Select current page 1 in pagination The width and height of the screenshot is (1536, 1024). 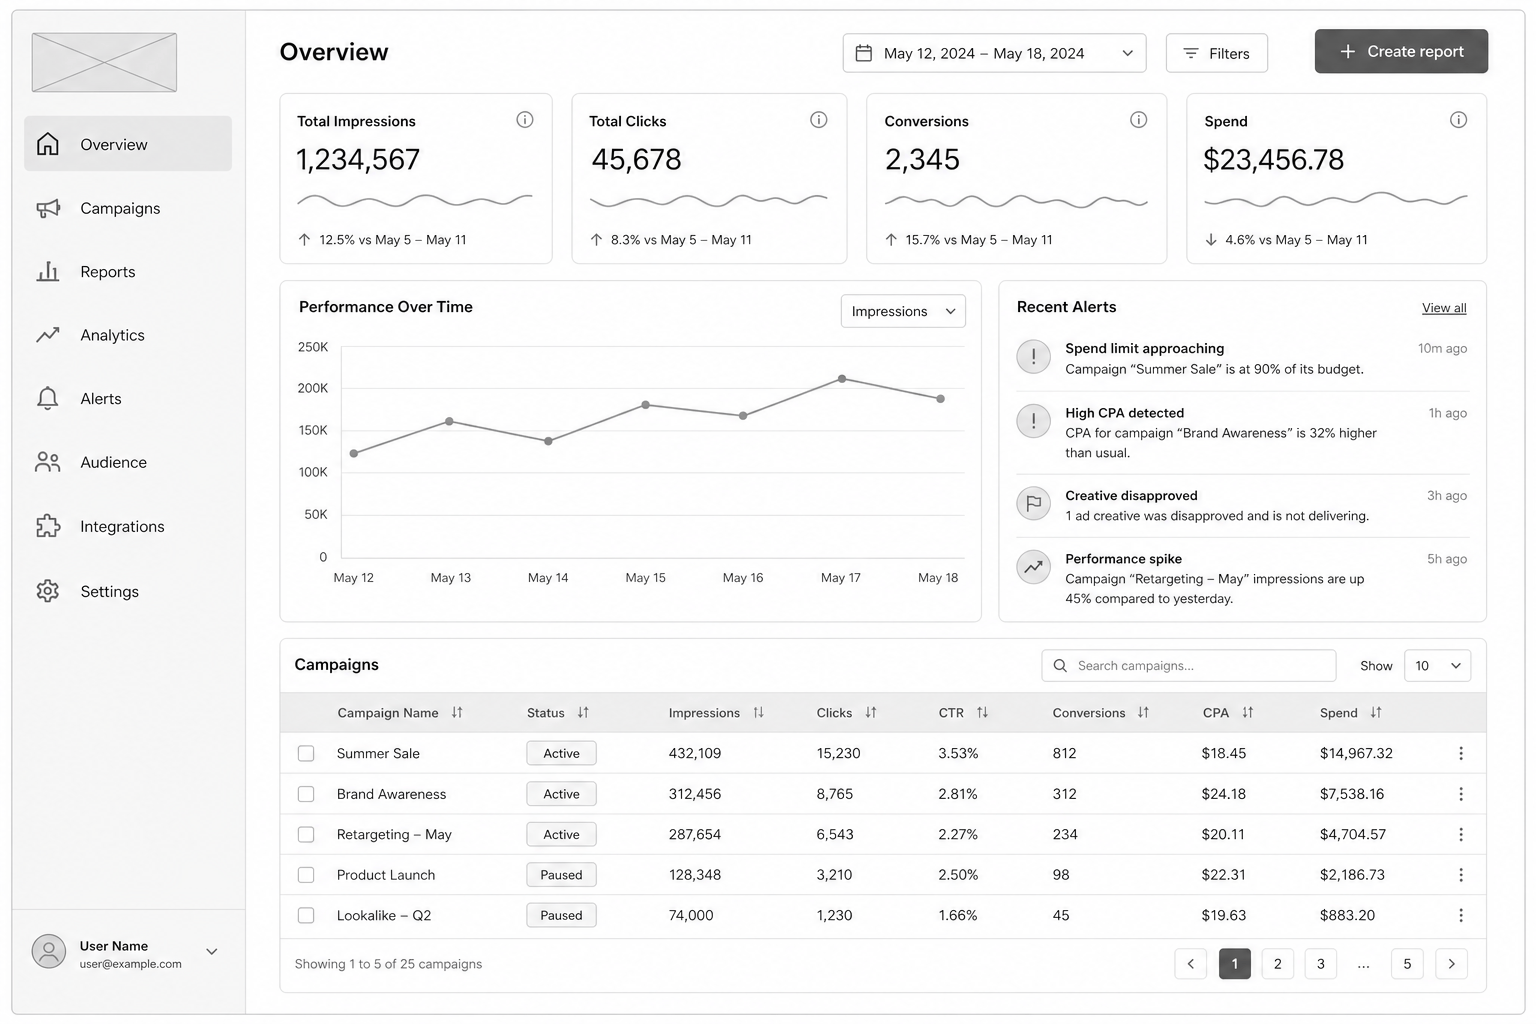coord(1235,964)
